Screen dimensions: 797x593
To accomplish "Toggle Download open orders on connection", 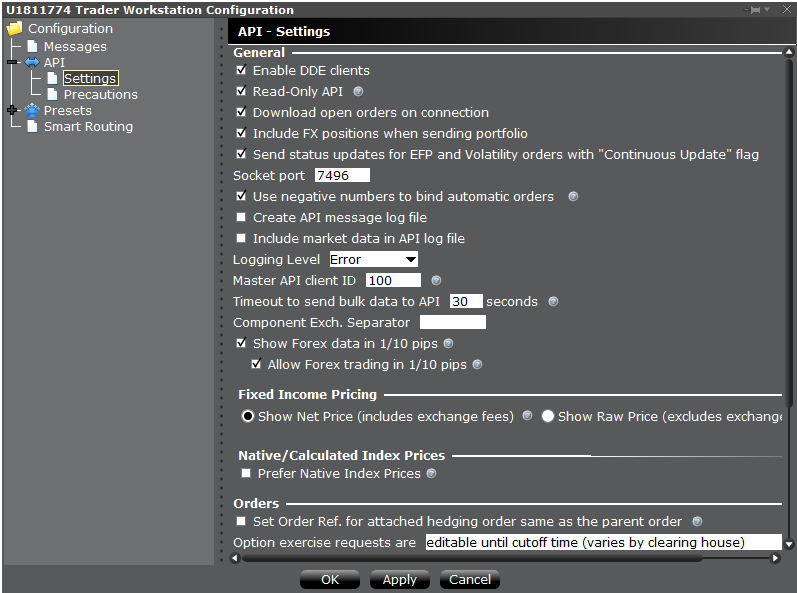I will [x=241, y=112].
